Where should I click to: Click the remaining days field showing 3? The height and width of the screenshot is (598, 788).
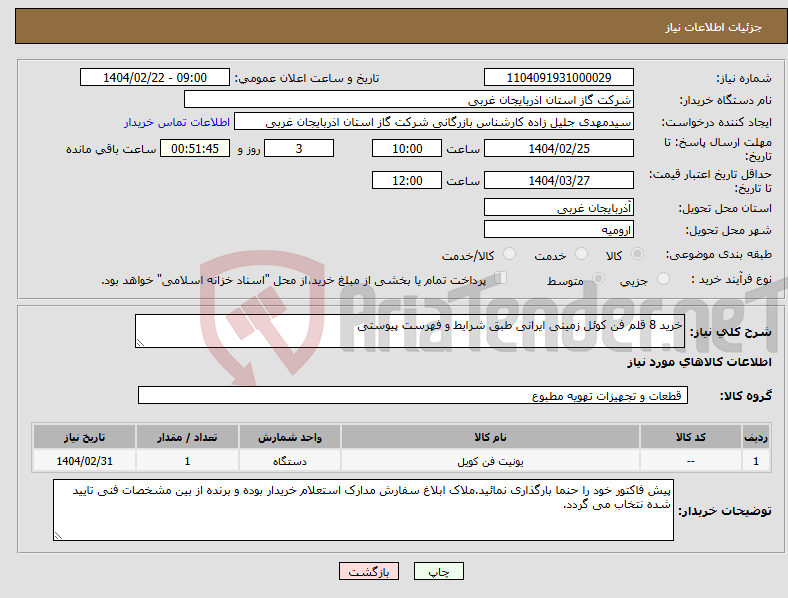[299, 148]
